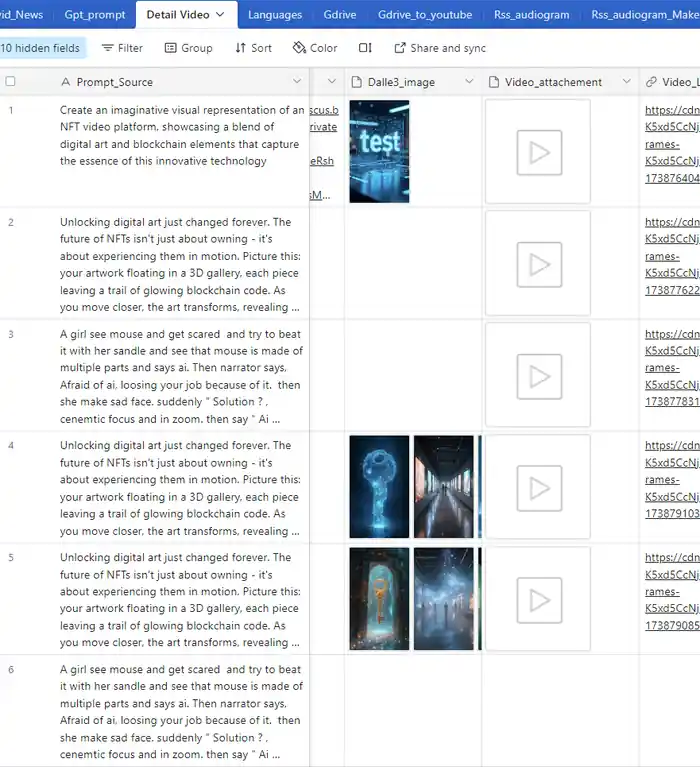Select row 2 'Unlocking digital art' prompt cell
Screen dimensions: 700x767
[180, 265]
